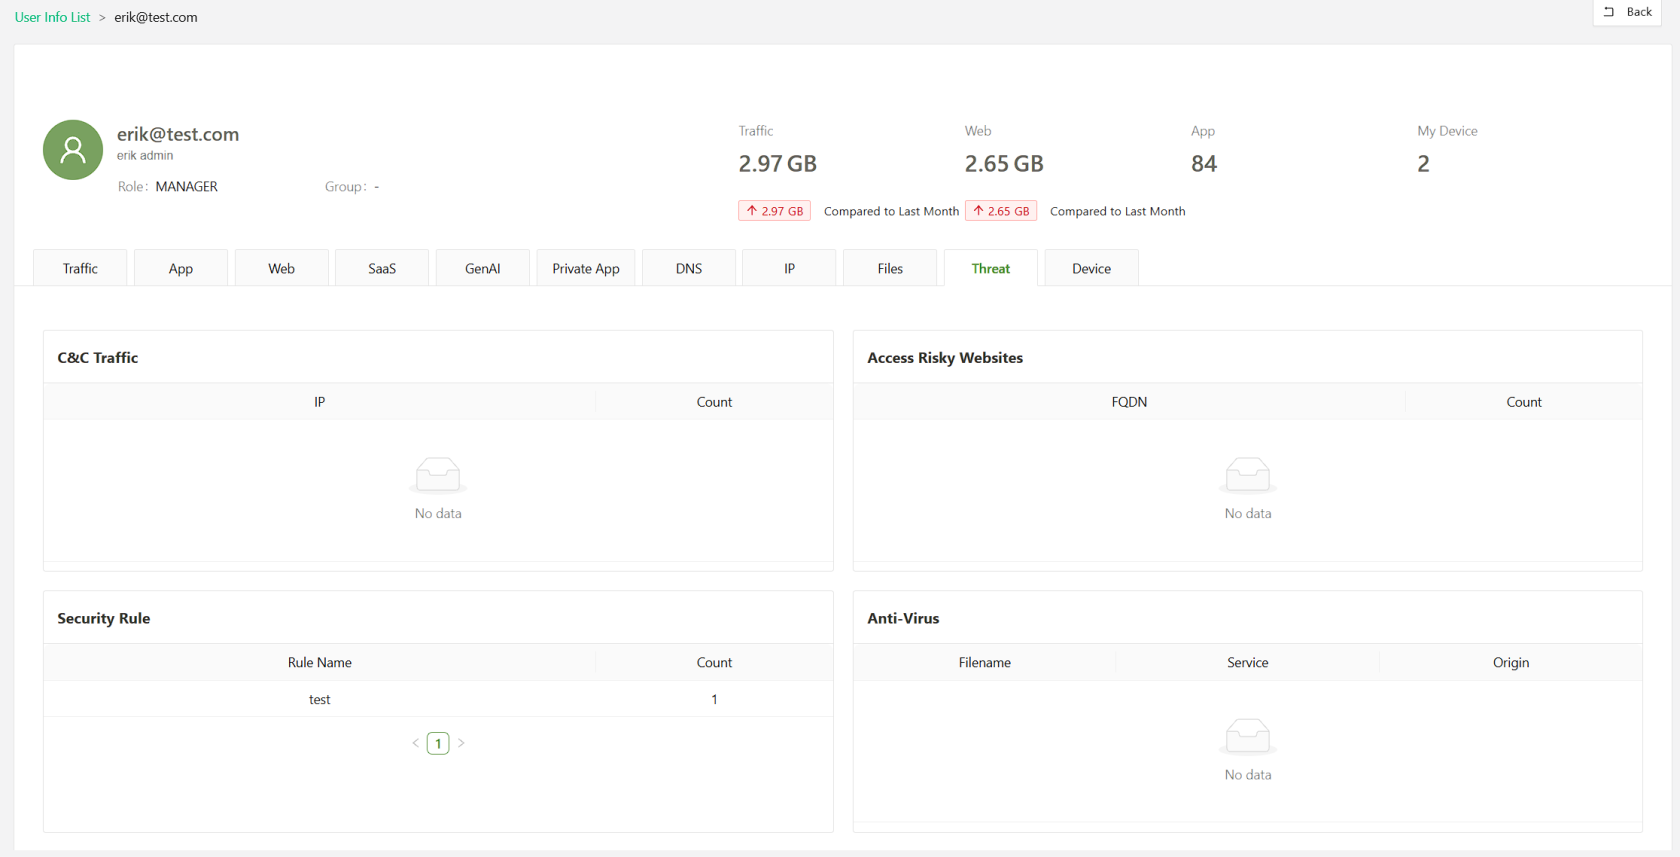Open the Files tab
Viewport: 1680px width, 857px height.
pos(890,268)
